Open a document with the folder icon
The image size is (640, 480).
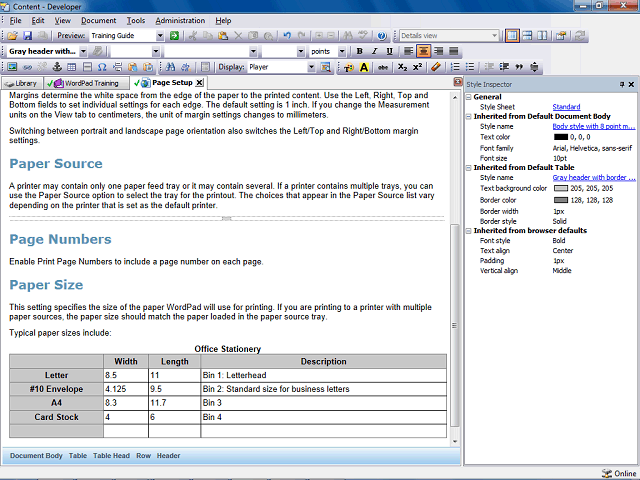[12, 36]
